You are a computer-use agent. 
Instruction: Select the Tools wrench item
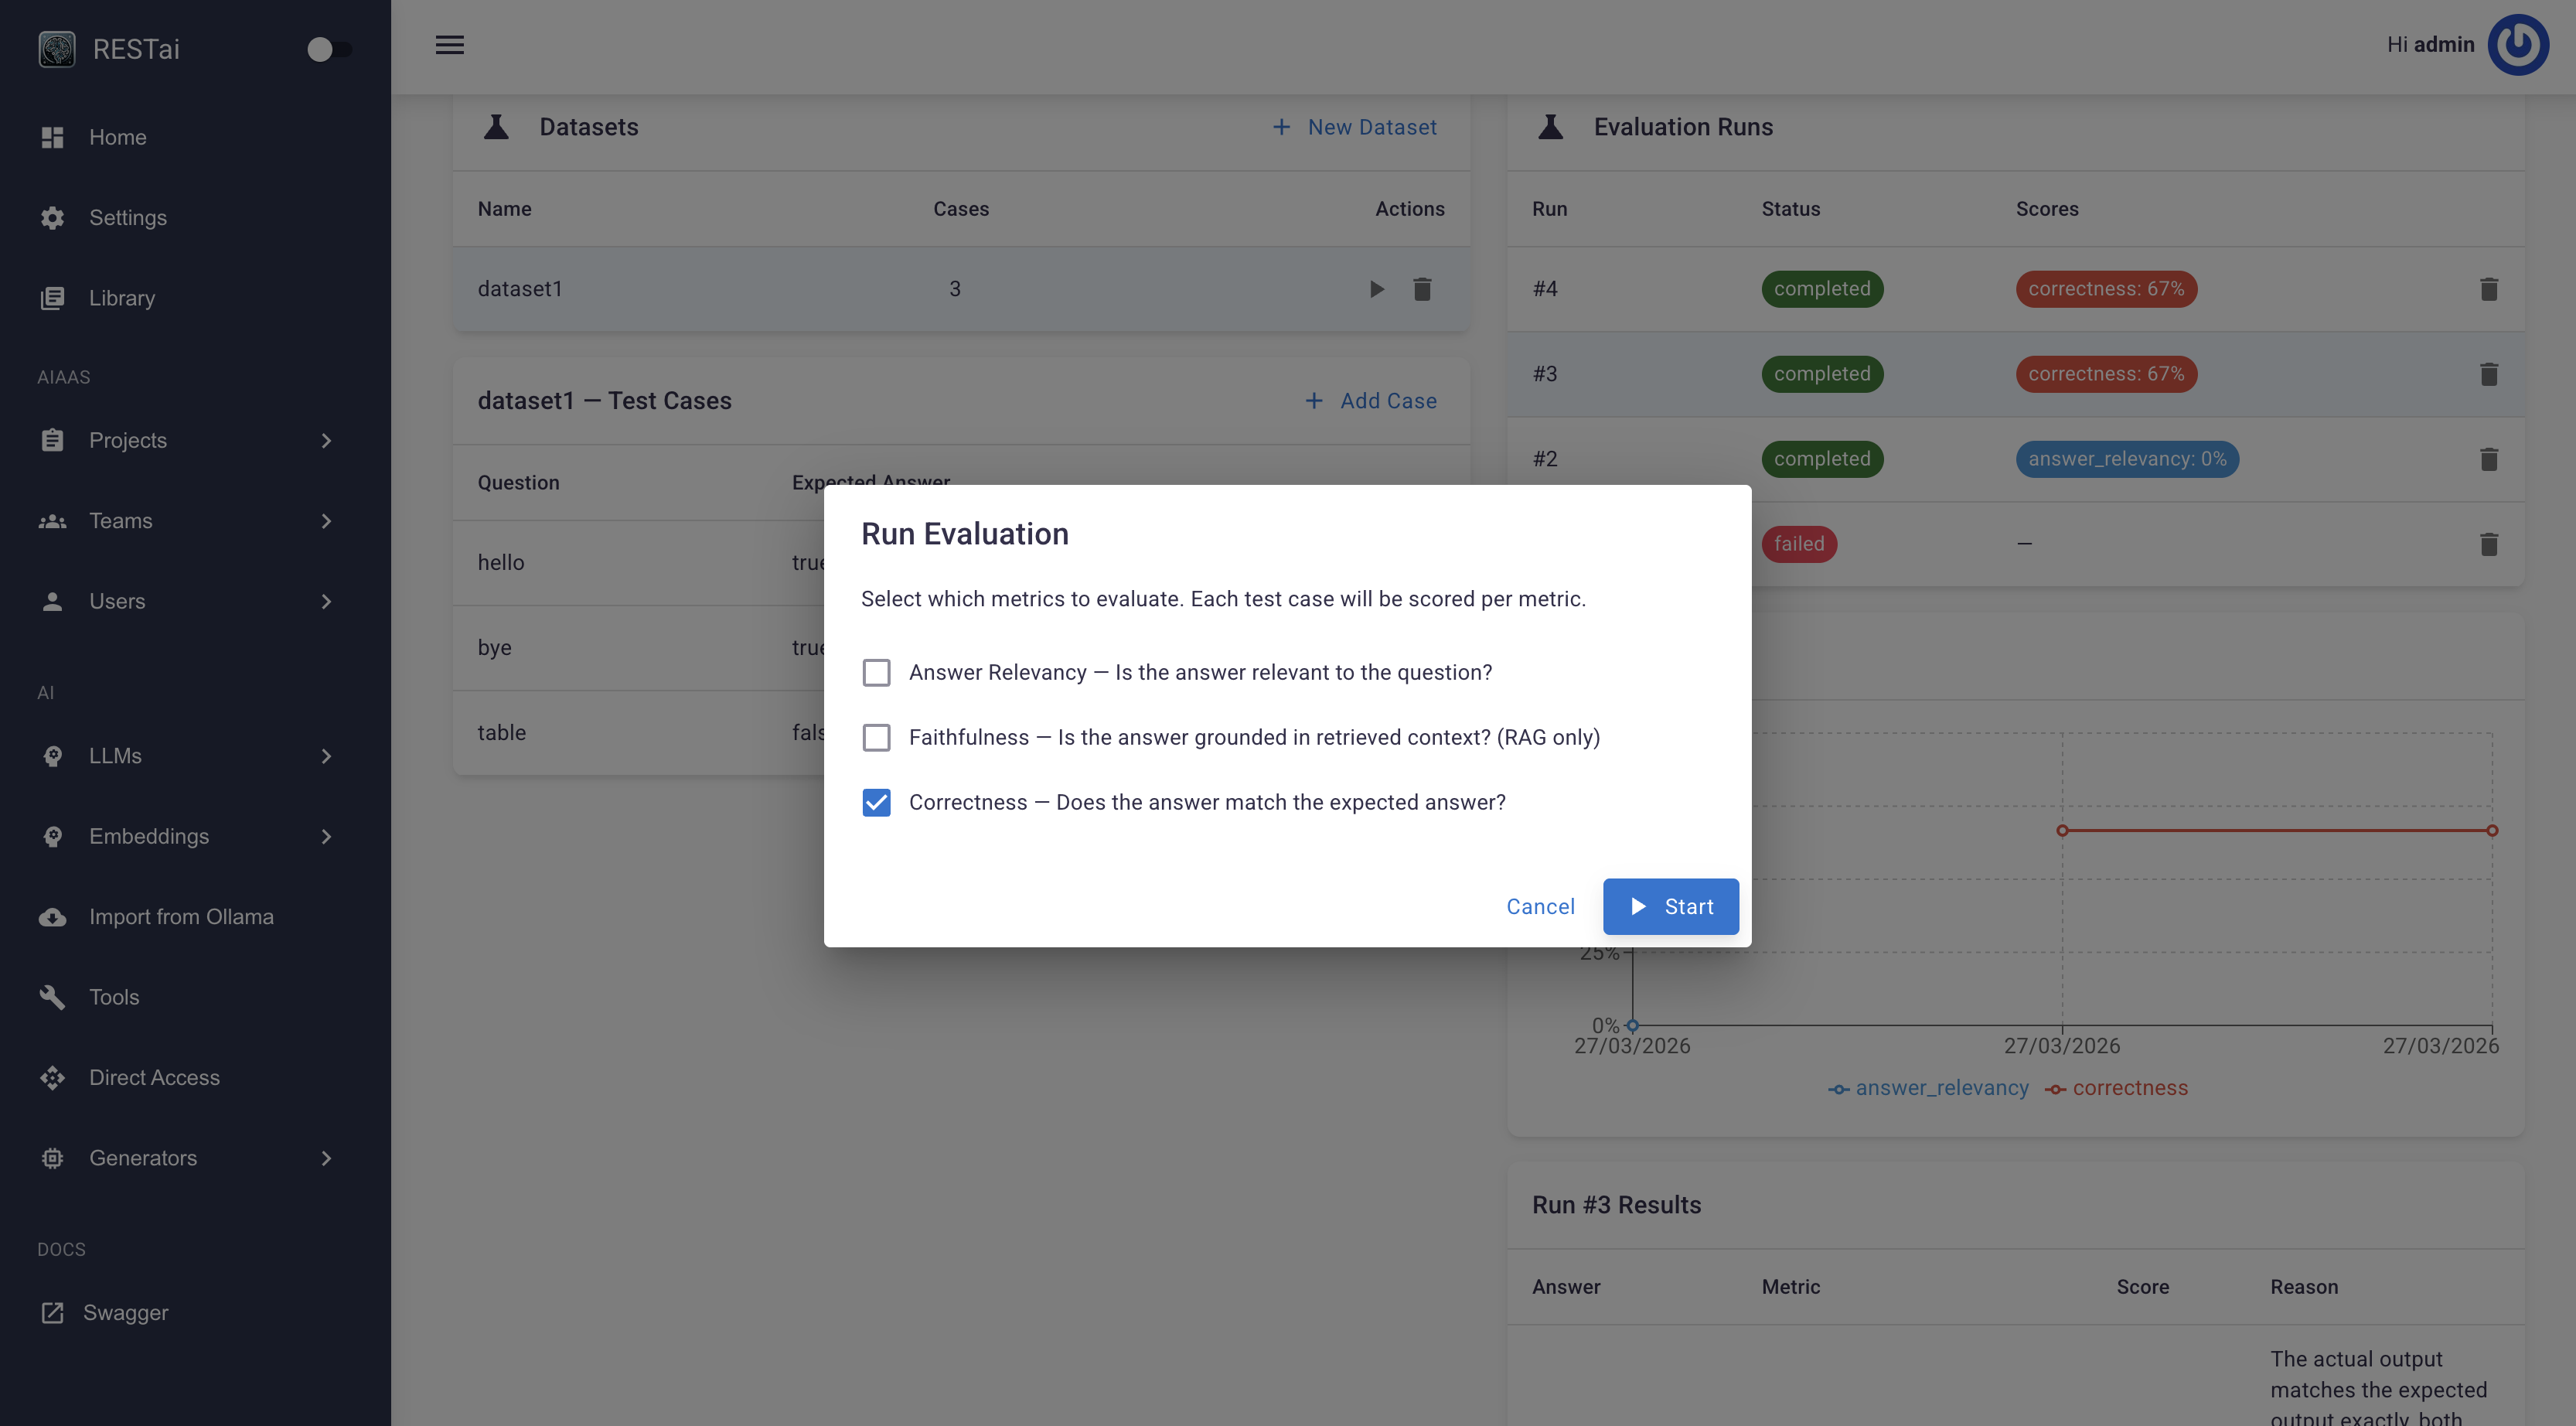114,997
